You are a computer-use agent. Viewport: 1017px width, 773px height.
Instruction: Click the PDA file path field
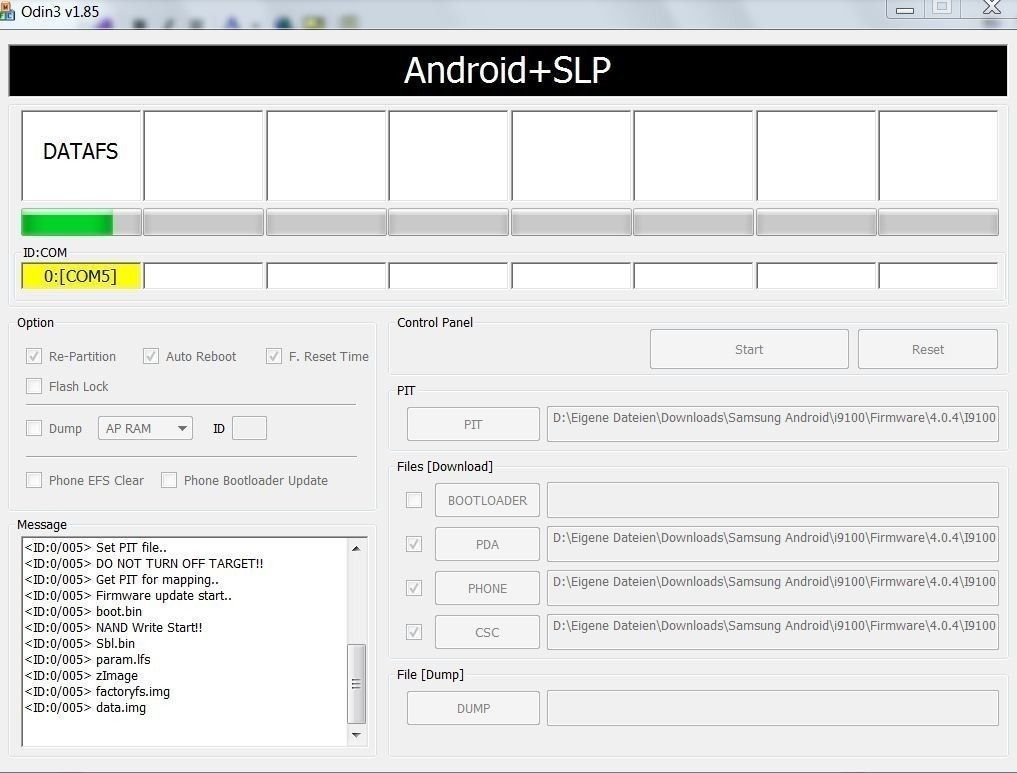(772, 544)
